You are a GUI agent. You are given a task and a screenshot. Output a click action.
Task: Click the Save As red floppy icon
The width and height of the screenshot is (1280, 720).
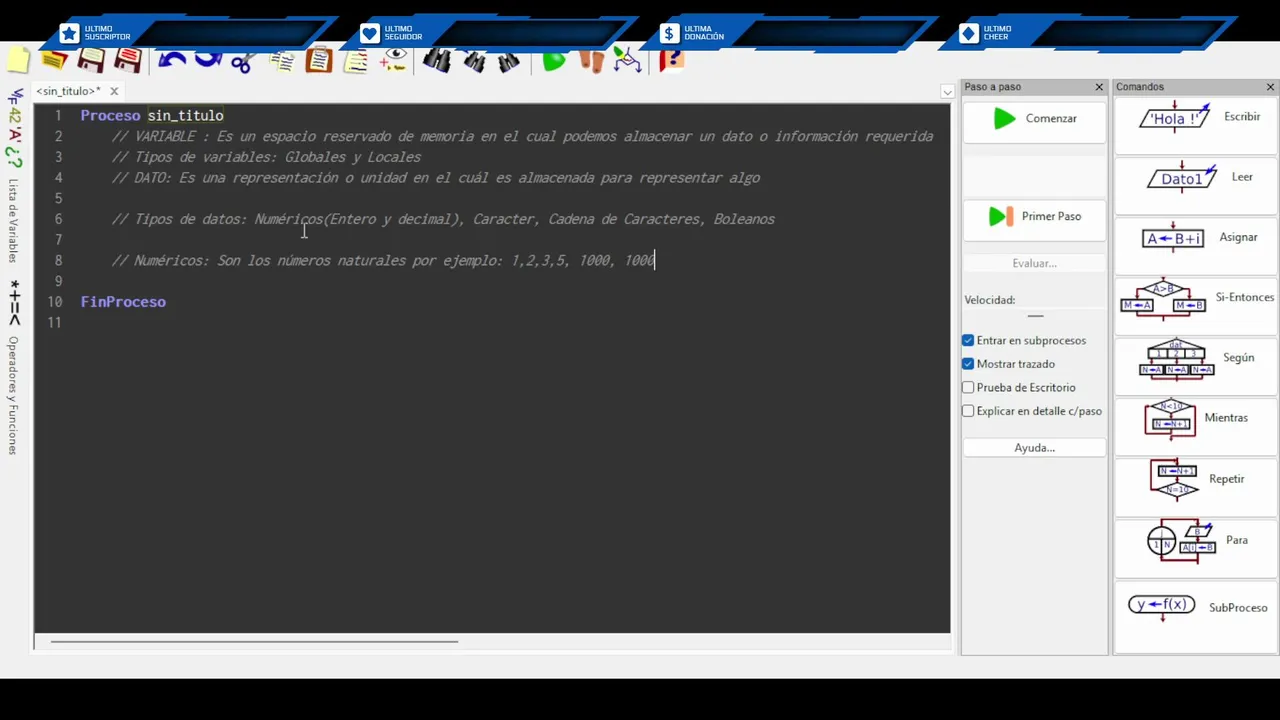click(128, 60)
